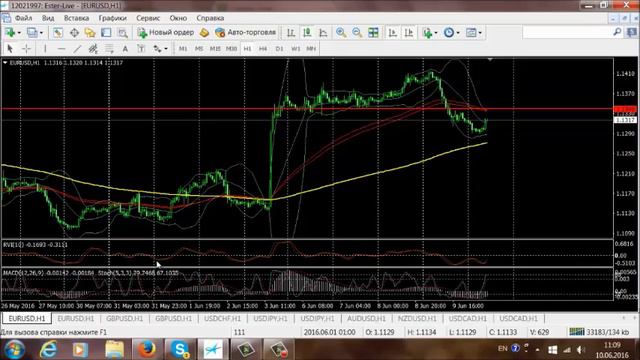The width and height of the screenshot is (640, 360).
Task: Show the Navigator panel icon
Action: [x=90, y=33]
